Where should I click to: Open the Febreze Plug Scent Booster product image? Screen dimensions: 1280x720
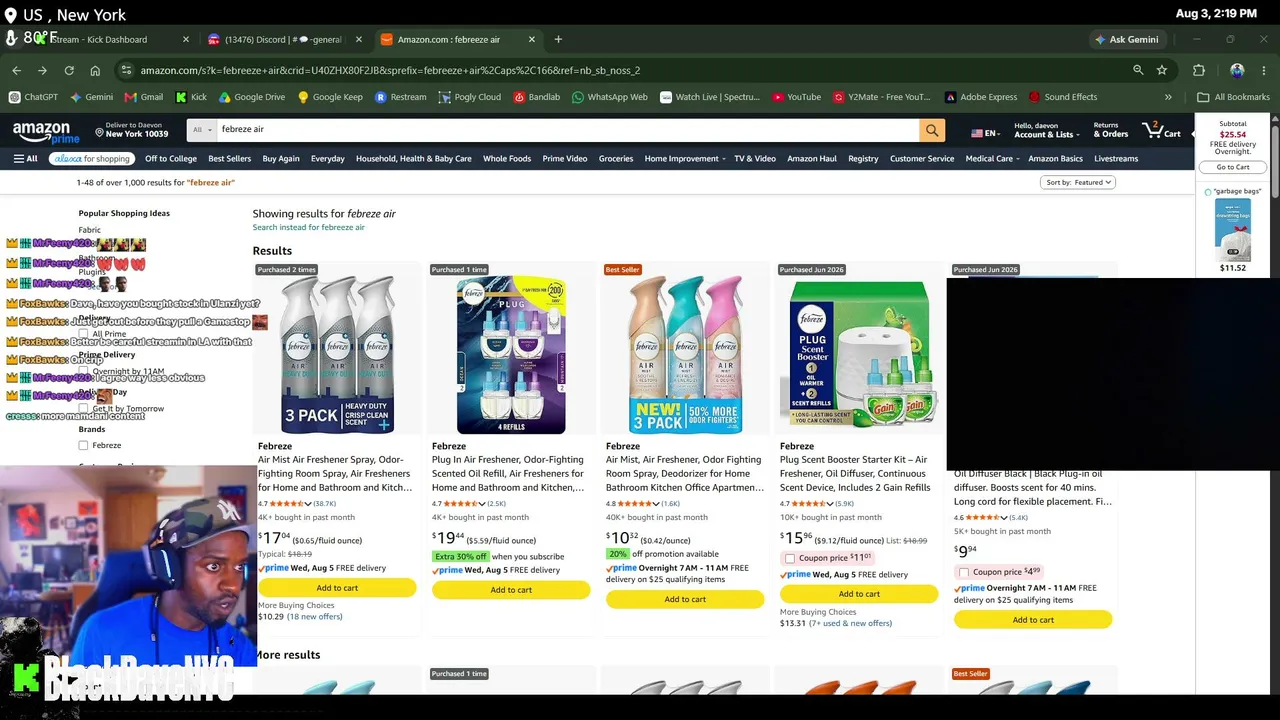coord(859,356)
